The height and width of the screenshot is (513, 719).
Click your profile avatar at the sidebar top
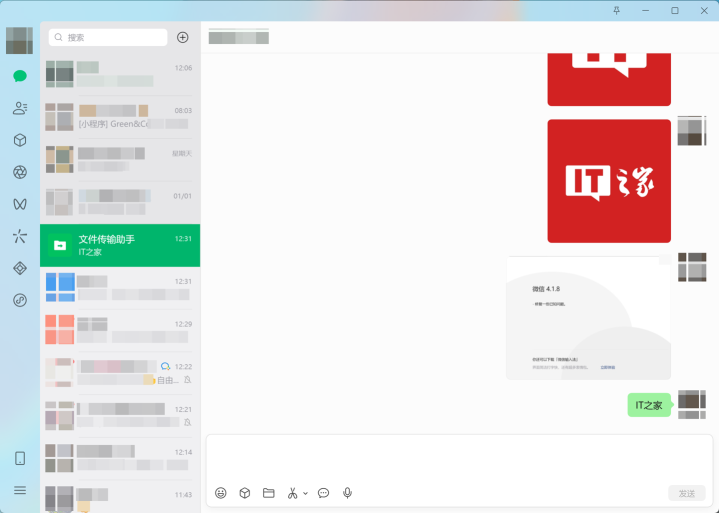coord(19,40)
